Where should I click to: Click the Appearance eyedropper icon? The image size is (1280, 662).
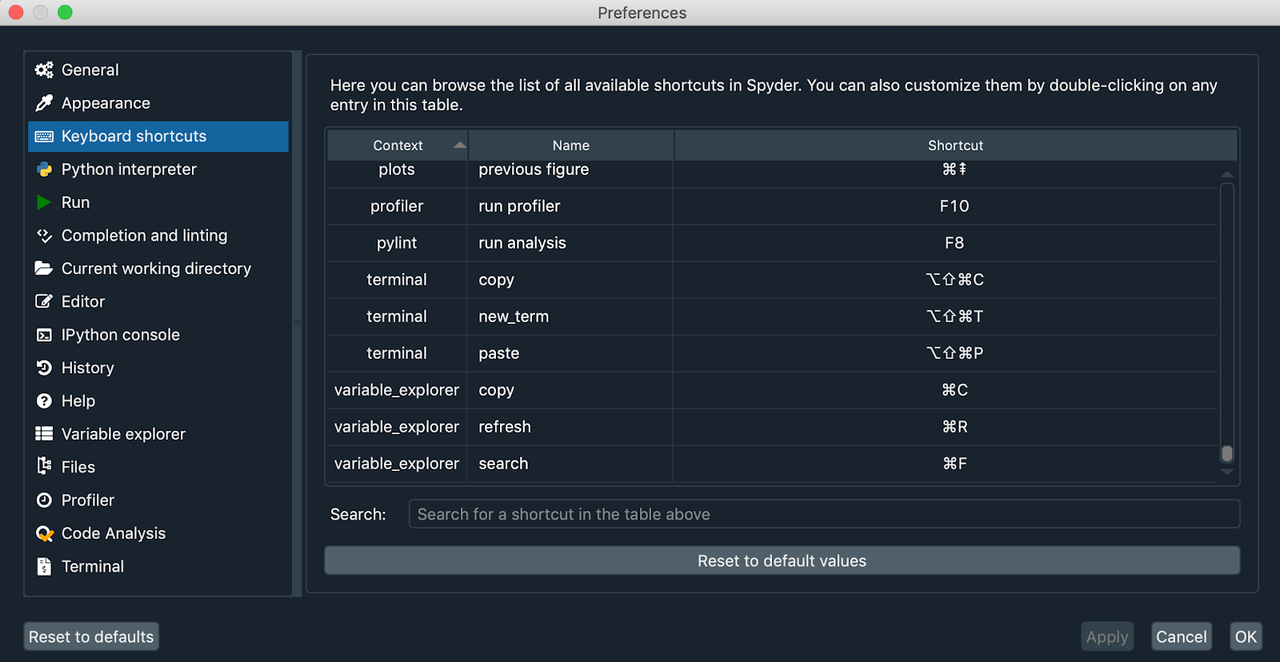pyautogui.click(x=44, y=103)
